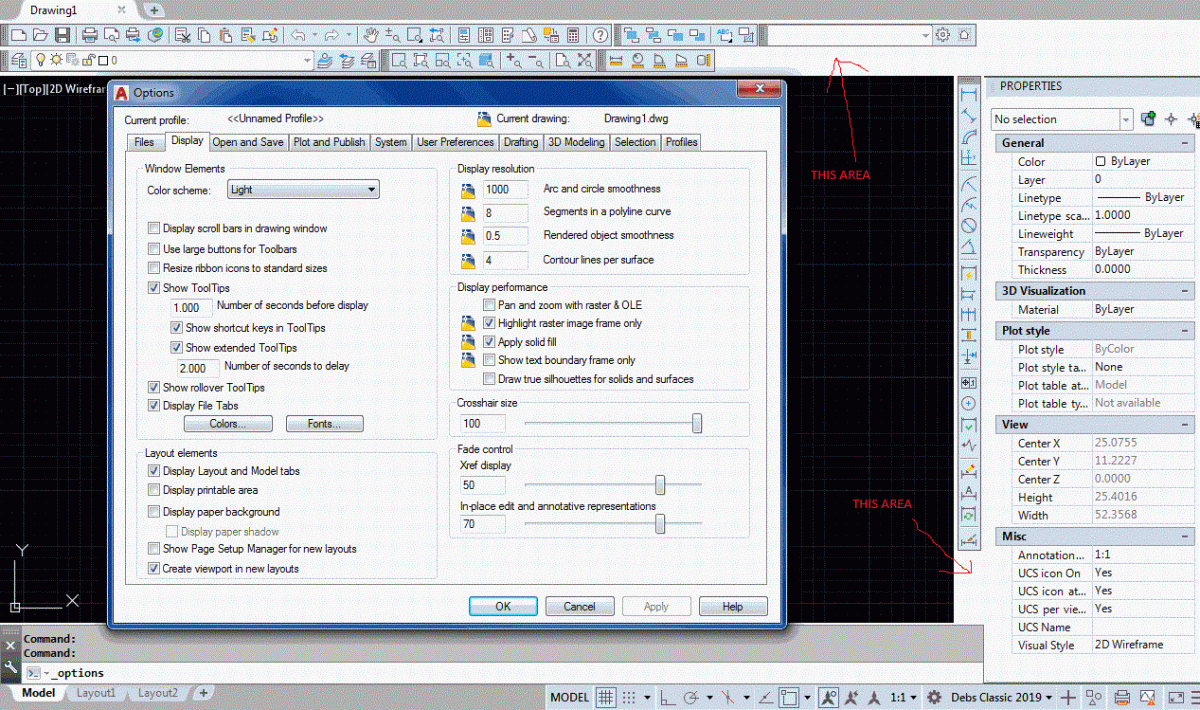
Task: Toggle Apply solid fill checkbox
Action: (489, 342)
